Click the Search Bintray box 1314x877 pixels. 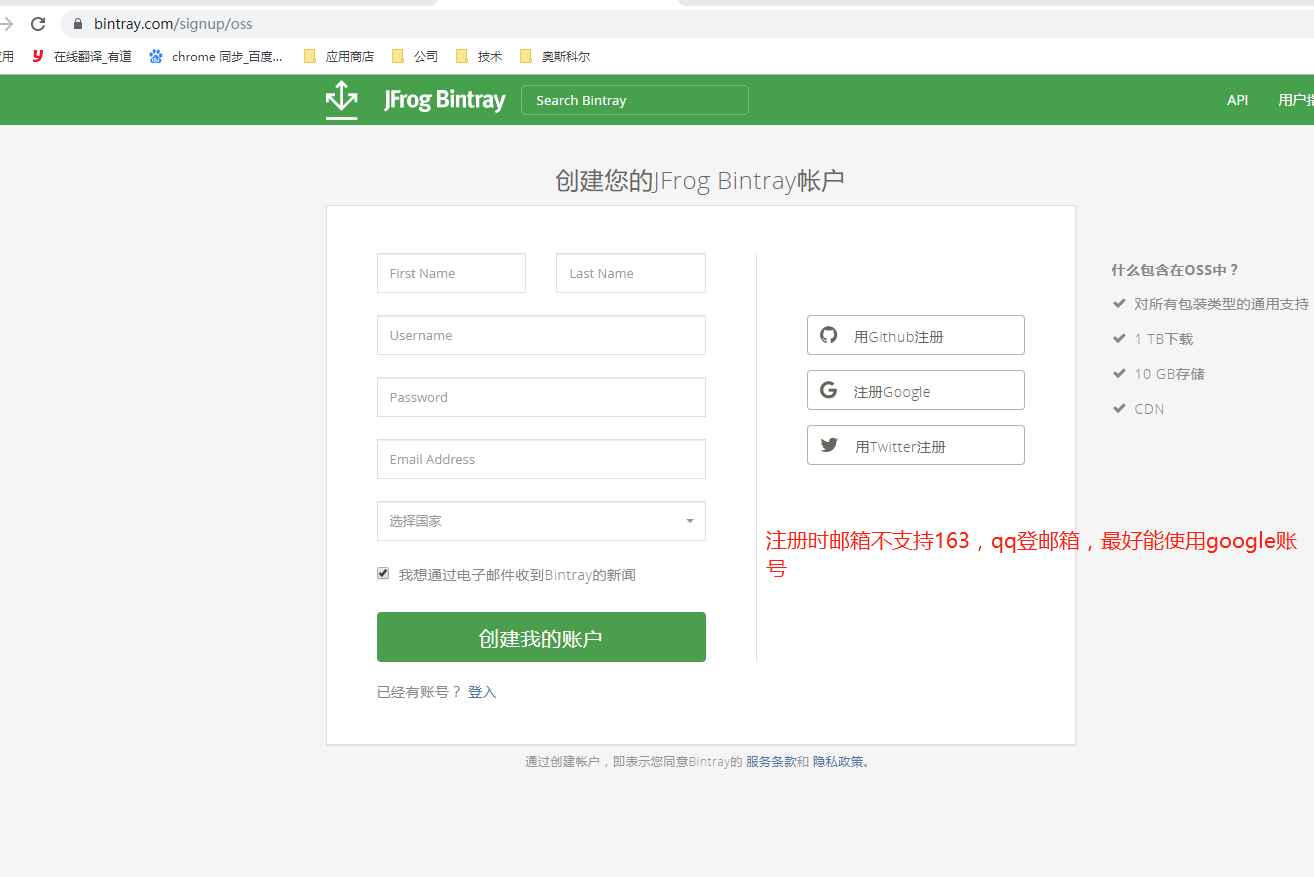pos(635,100)
